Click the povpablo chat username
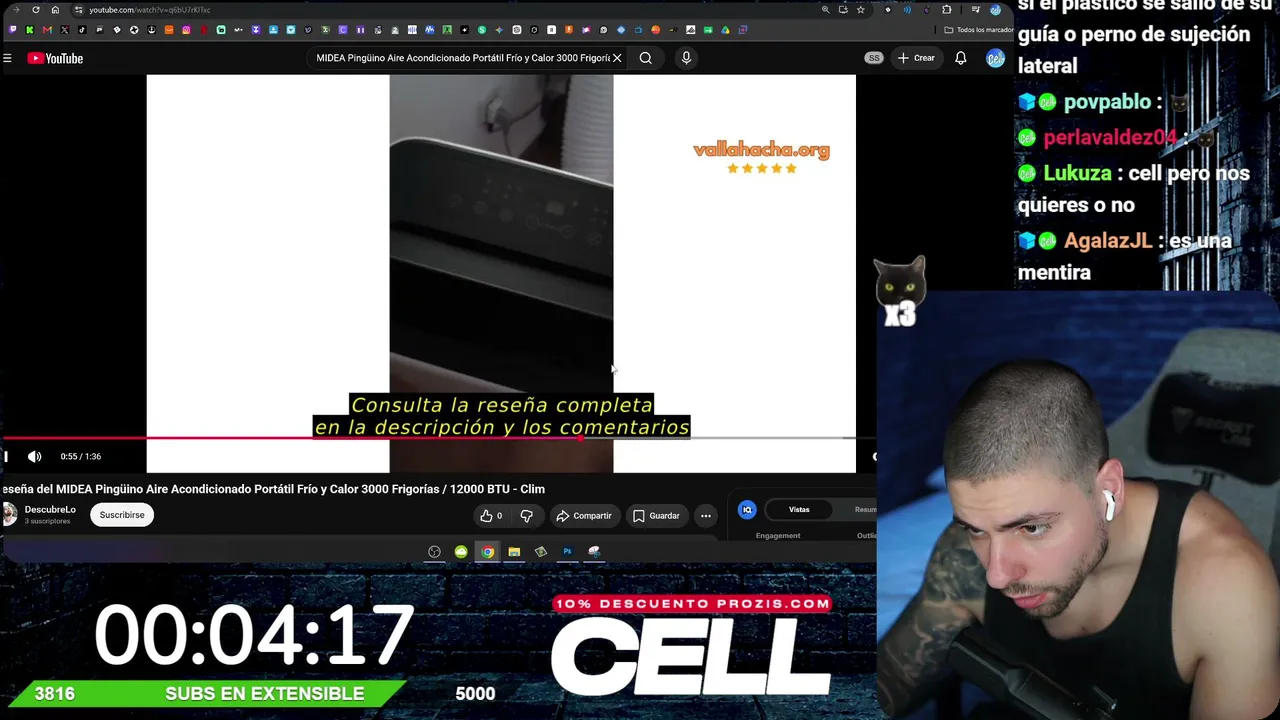Image resolution: width=1280 pixels, height=720 pixels. point(1107,102)
